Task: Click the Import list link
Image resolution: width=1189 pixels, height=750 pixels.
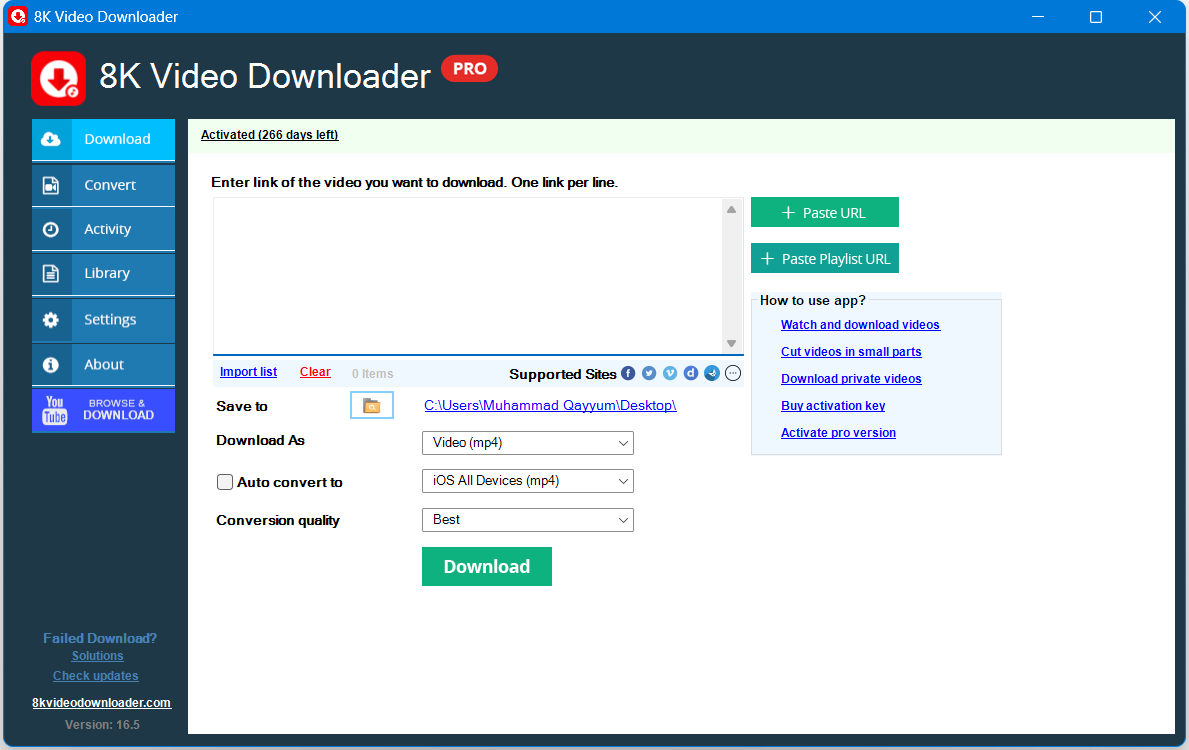Action: click(248, 372)
